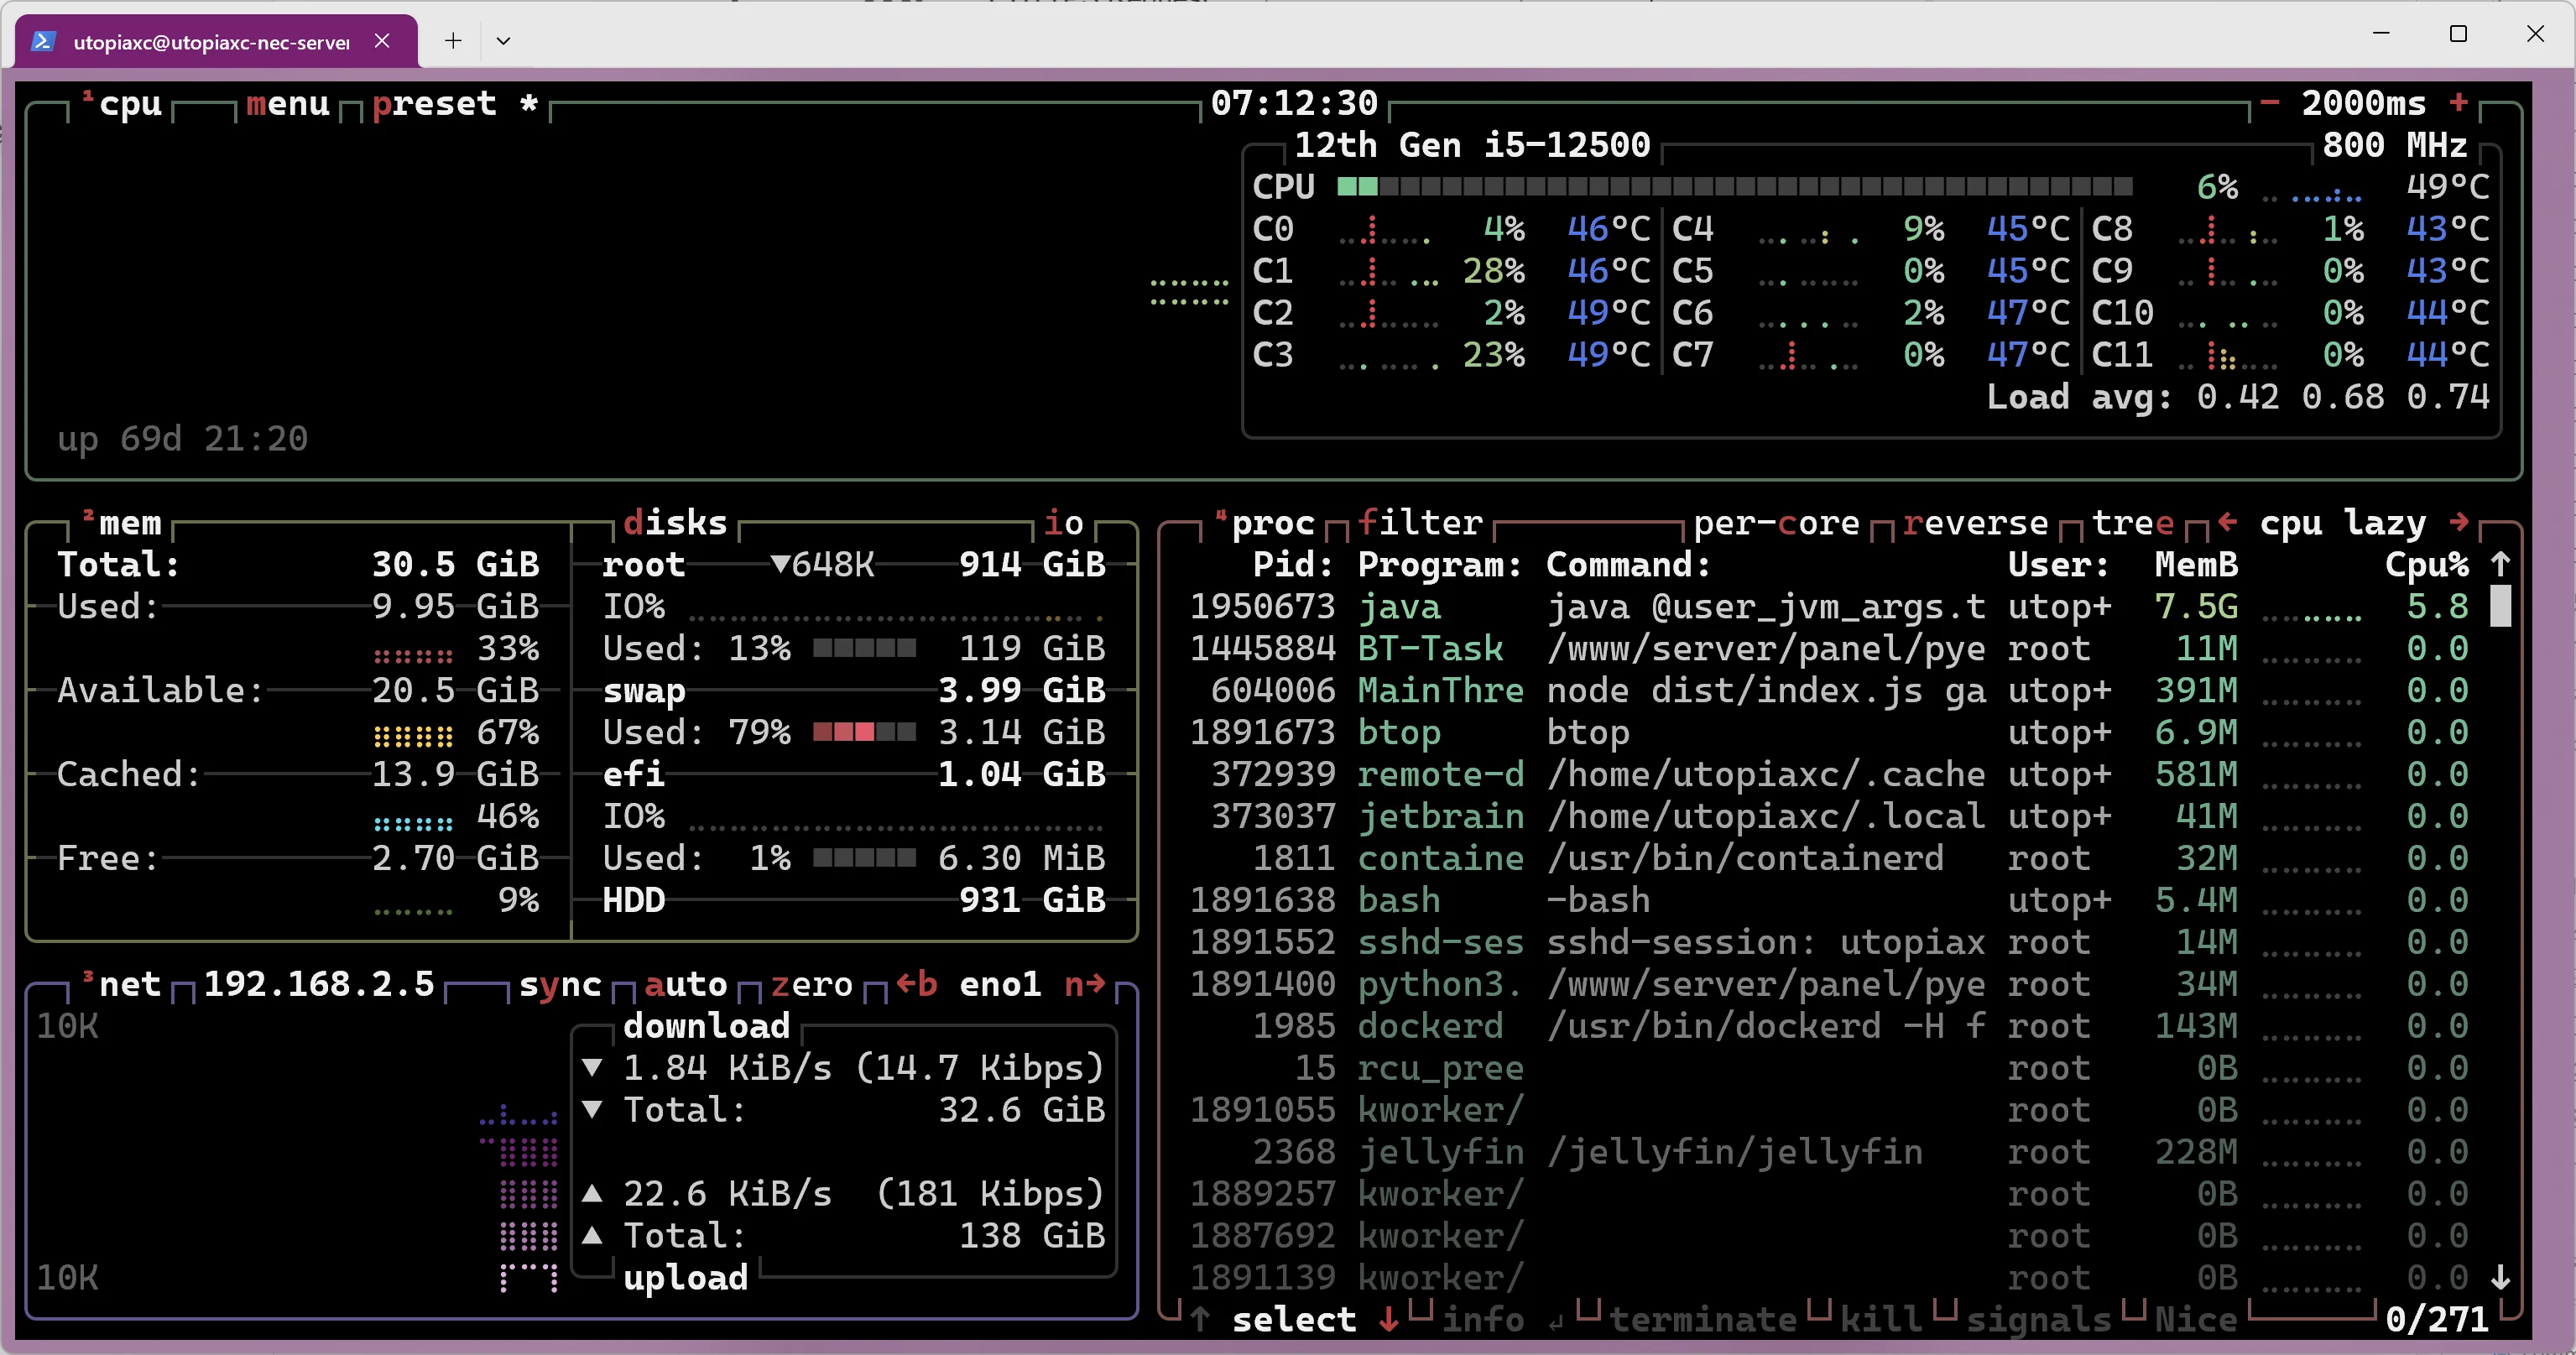Image resolution: width=2576 pixels, height=1355 pixels.
Task: Select the MainThre node process row
Action: pyautogui.click(x=1829, y=690)
